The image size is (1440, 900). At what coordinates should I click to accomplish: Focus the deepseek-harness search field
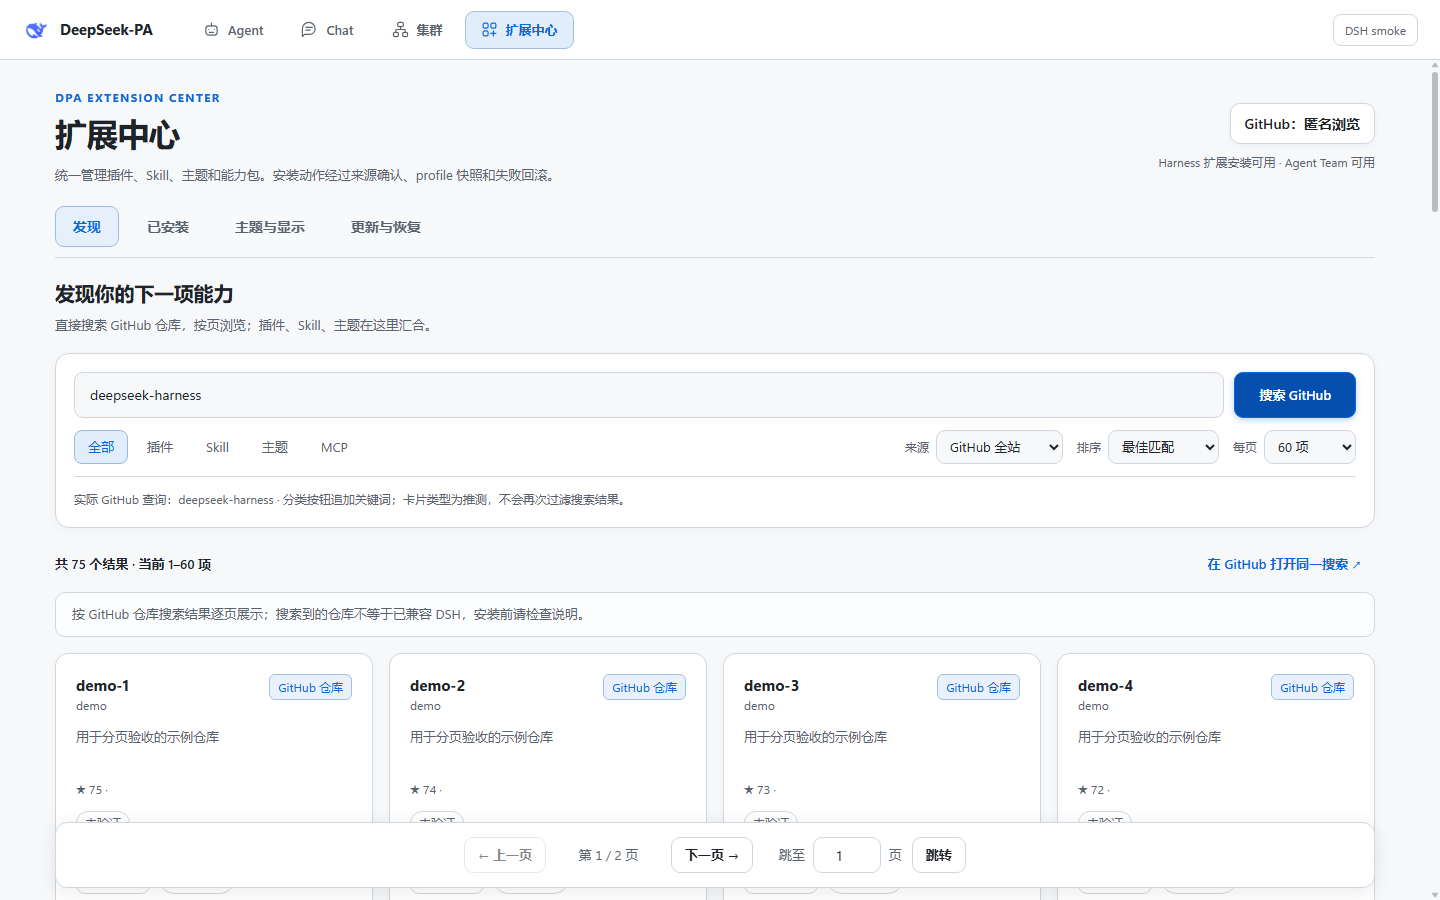[x=648, y=395]
